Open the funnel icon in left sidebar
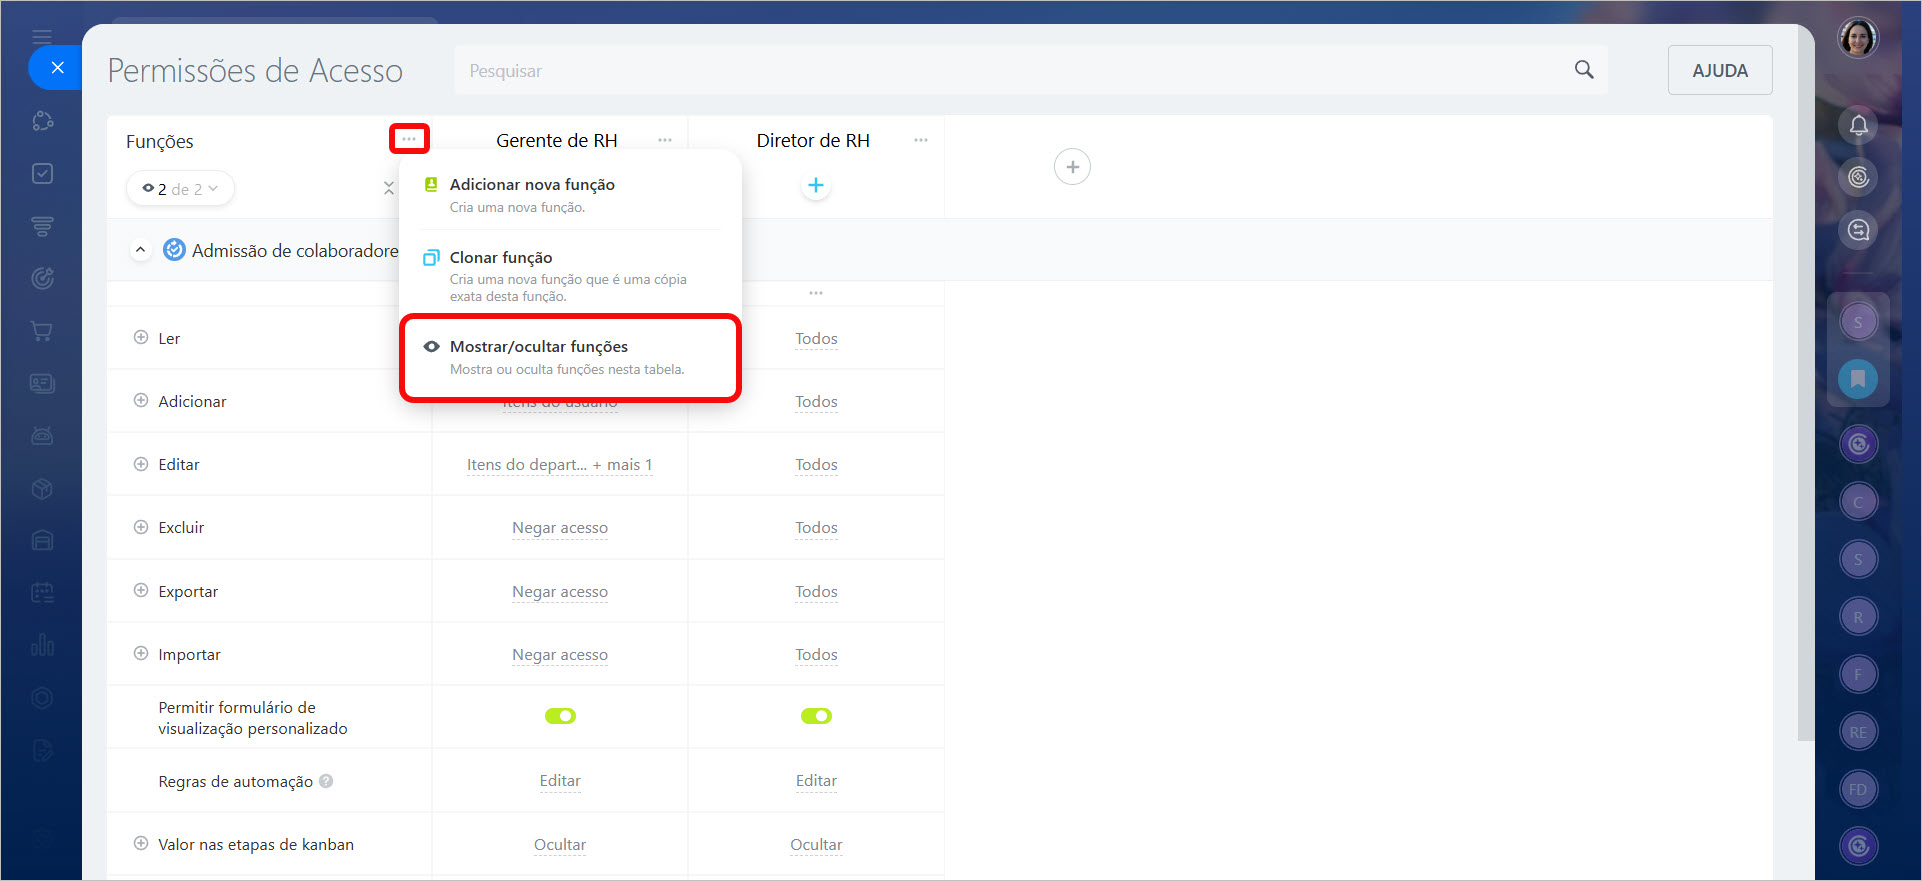Image resolution: width=1922 pixels, height=881 pixels. 42,226
